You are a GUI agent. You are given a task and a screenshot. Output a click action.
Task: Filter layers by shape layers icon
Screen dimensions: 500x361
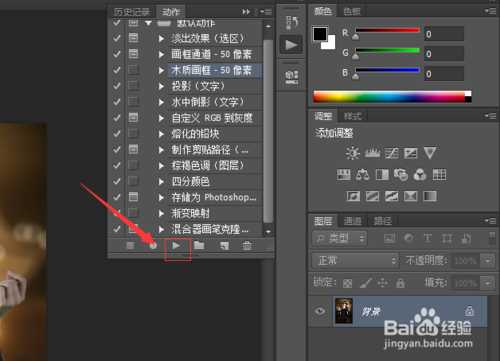pos(447,238)
